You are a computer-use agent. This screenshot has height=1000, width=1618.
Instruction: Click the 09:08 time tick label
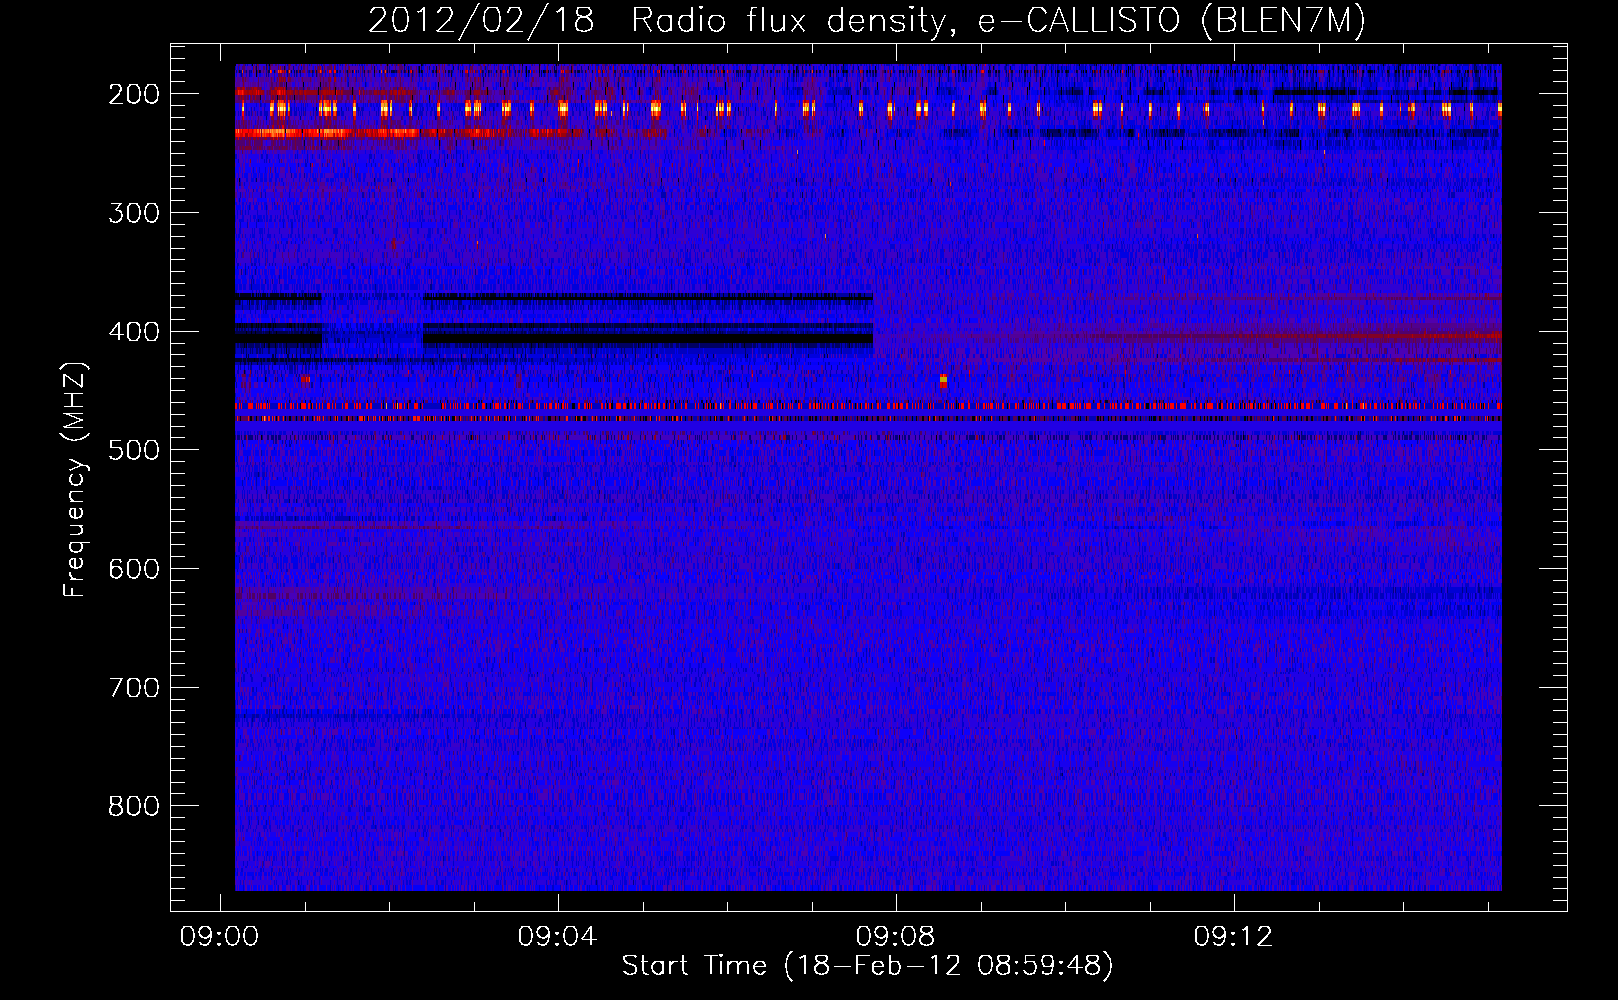point(896,937)
